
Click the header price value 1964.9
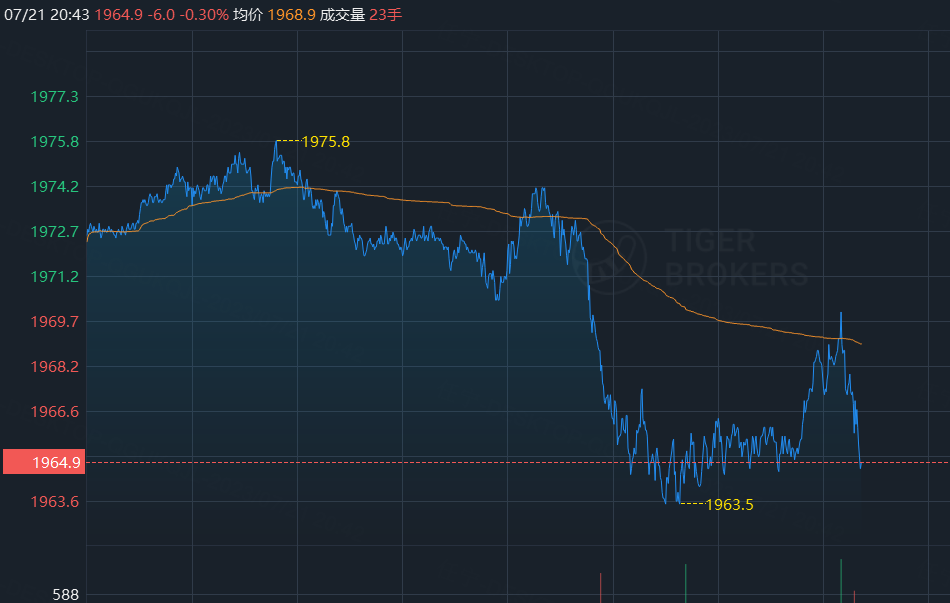coord(119,15)
